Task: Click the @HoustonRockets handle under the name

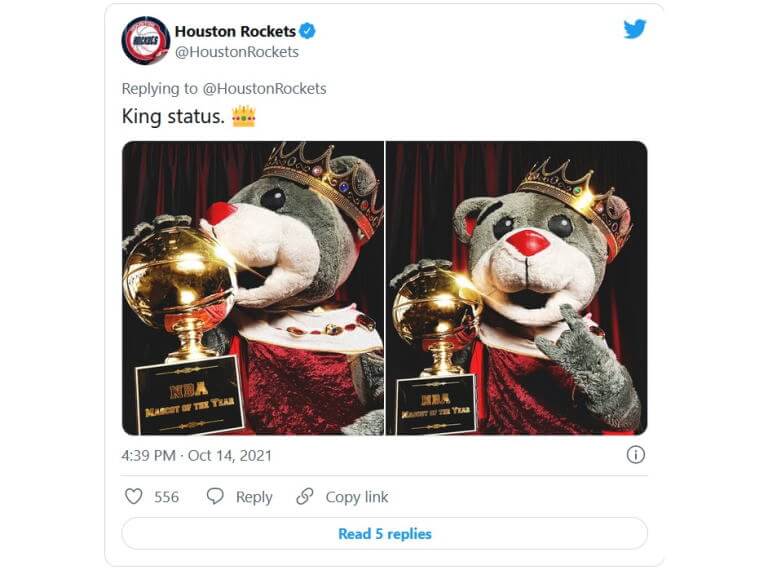Action: click(x=237, y=52)
